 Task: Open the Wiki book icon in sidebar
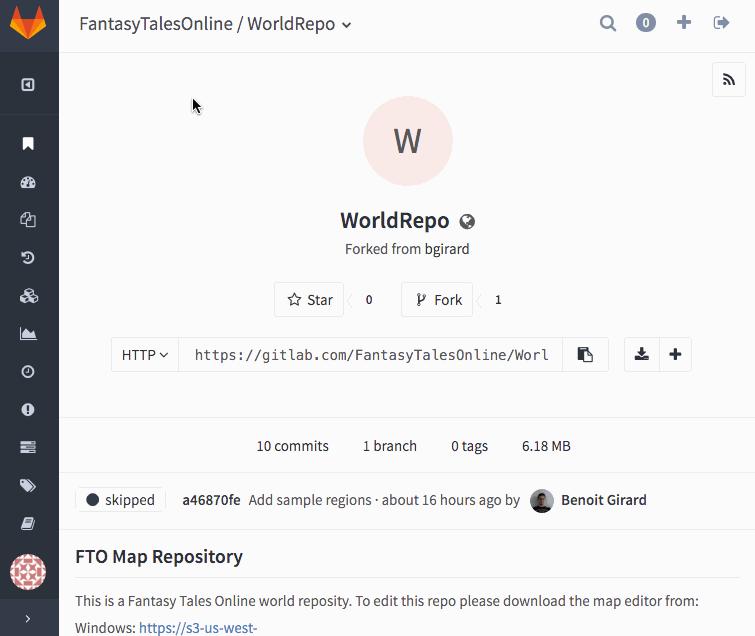point(28,523)
